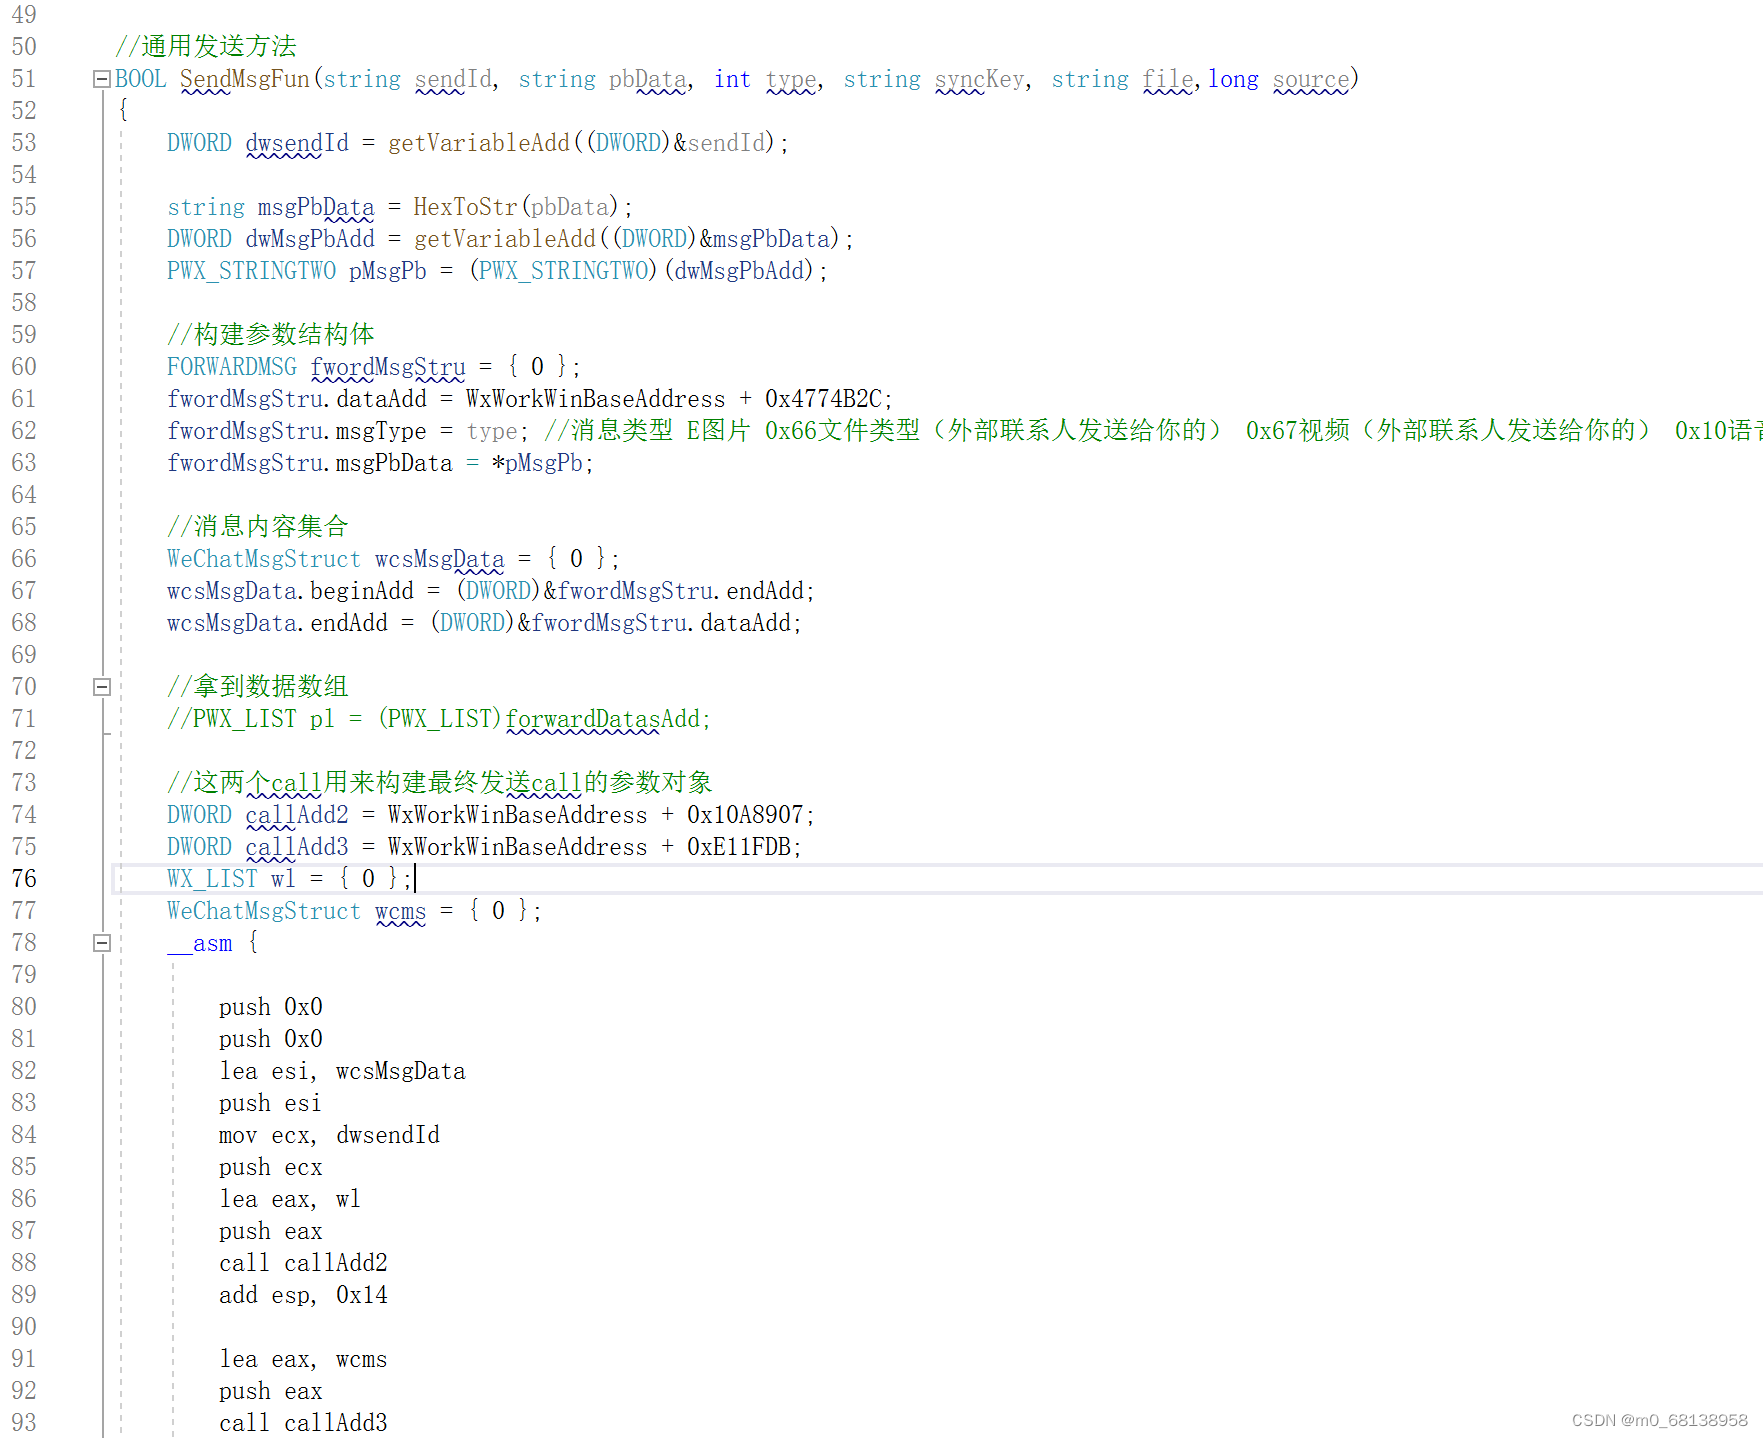The image size is (1763, 1438).
Task: Click wcsMsgData.endAdd on line 68
Action: coord(277,623)
